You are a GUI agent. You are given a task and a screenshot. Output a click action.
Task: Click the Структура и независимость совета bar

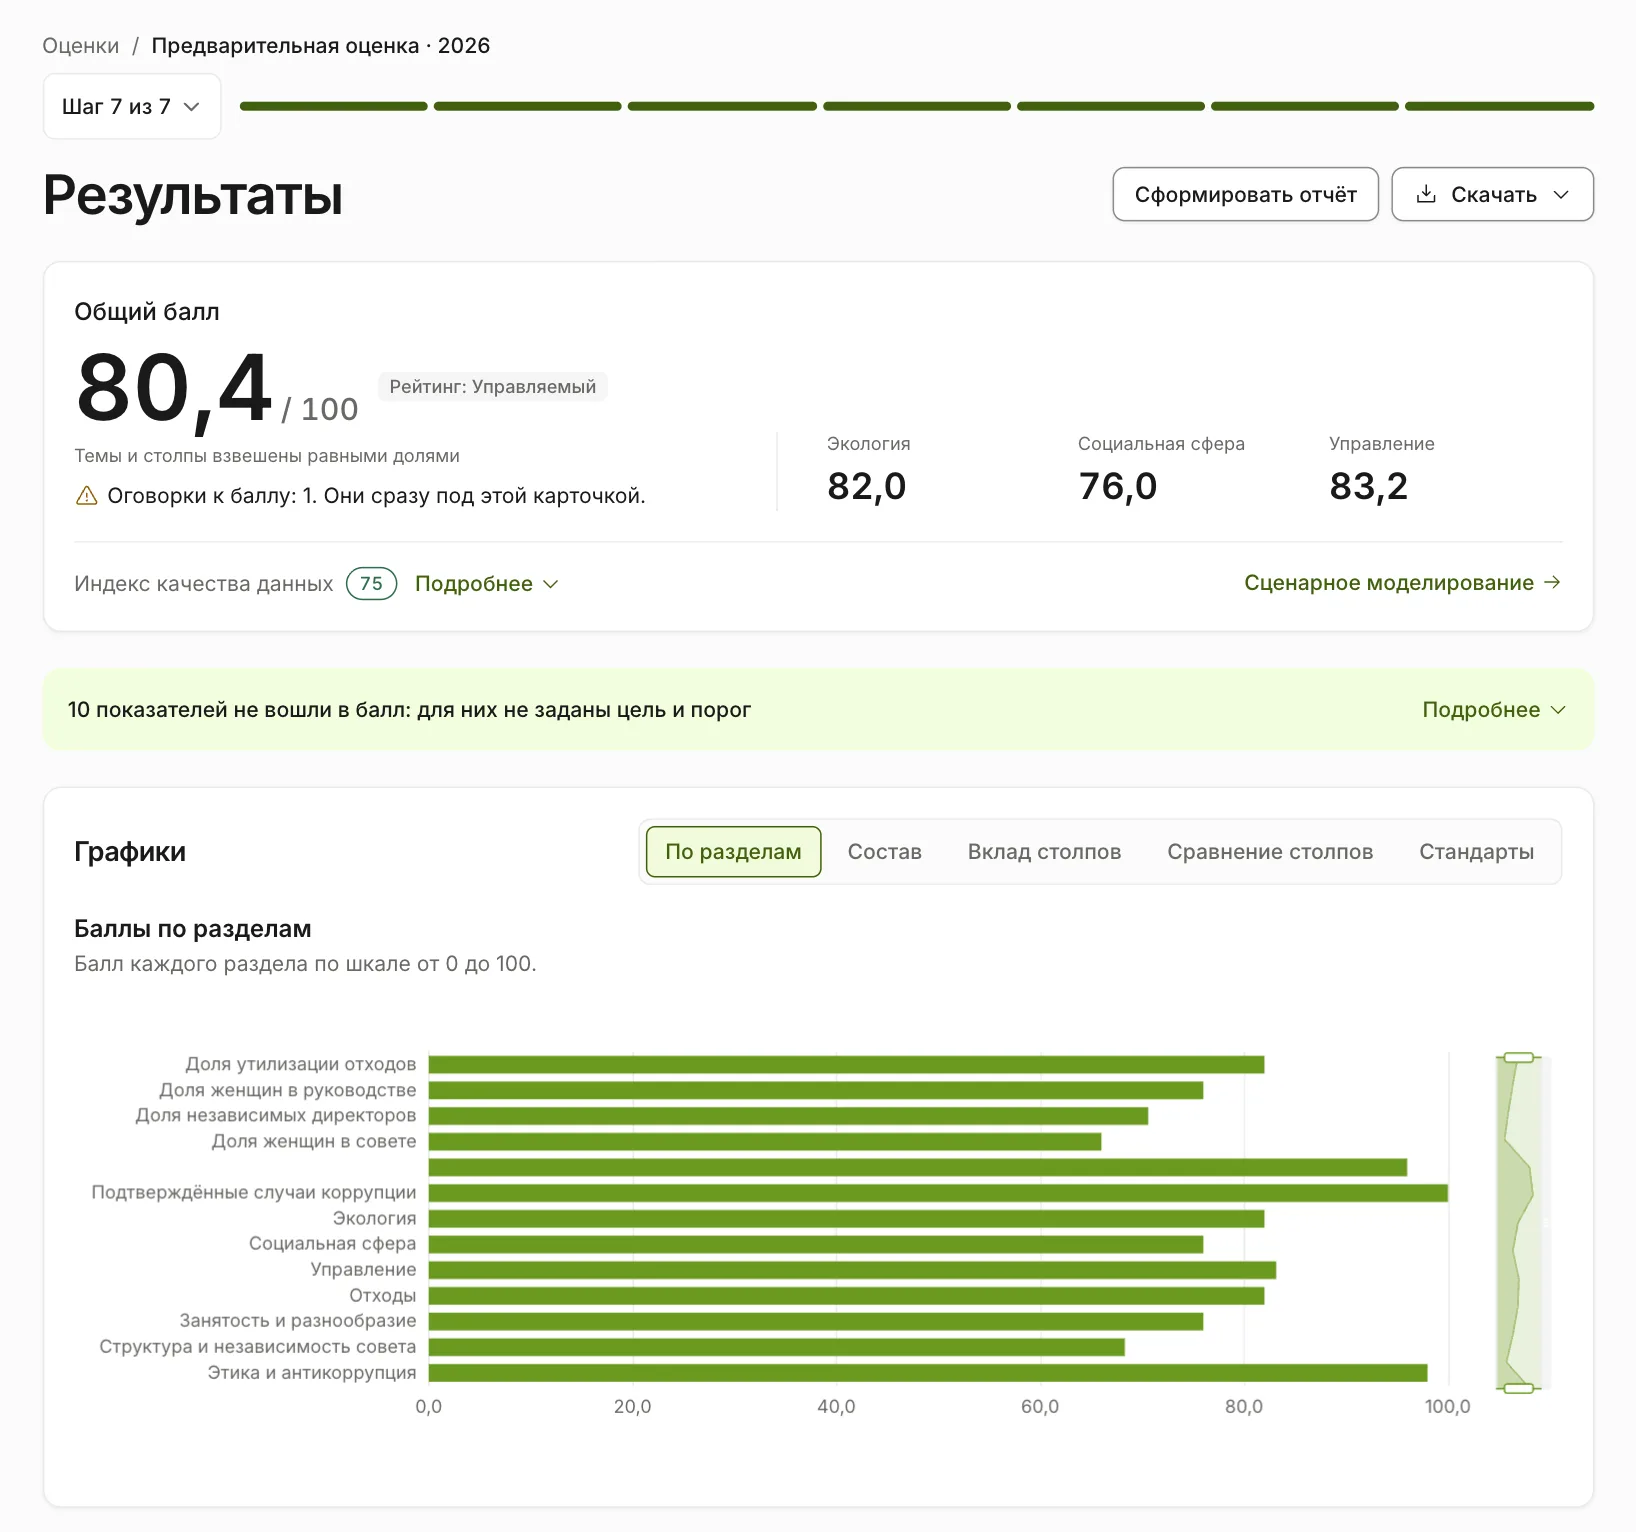[777, 1347]
